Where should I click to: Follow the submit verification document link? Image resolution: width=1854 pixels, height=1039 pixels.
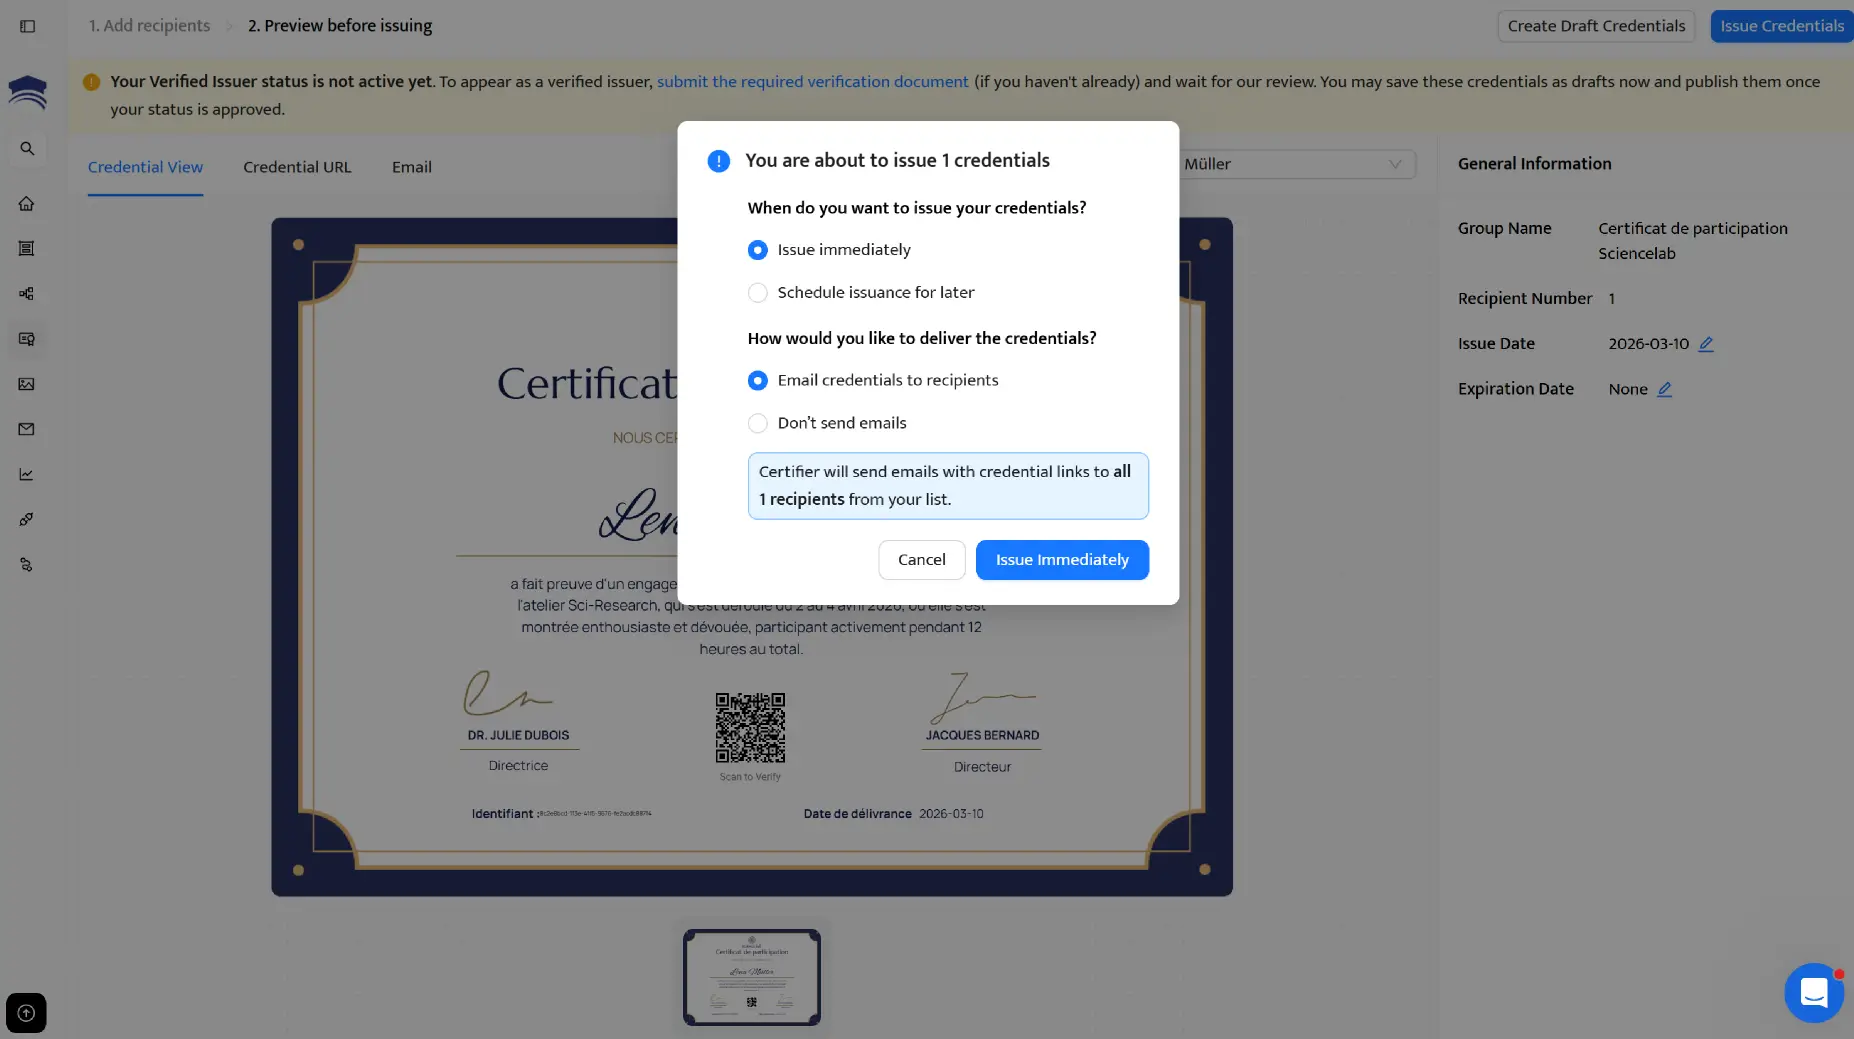(811, 81)
